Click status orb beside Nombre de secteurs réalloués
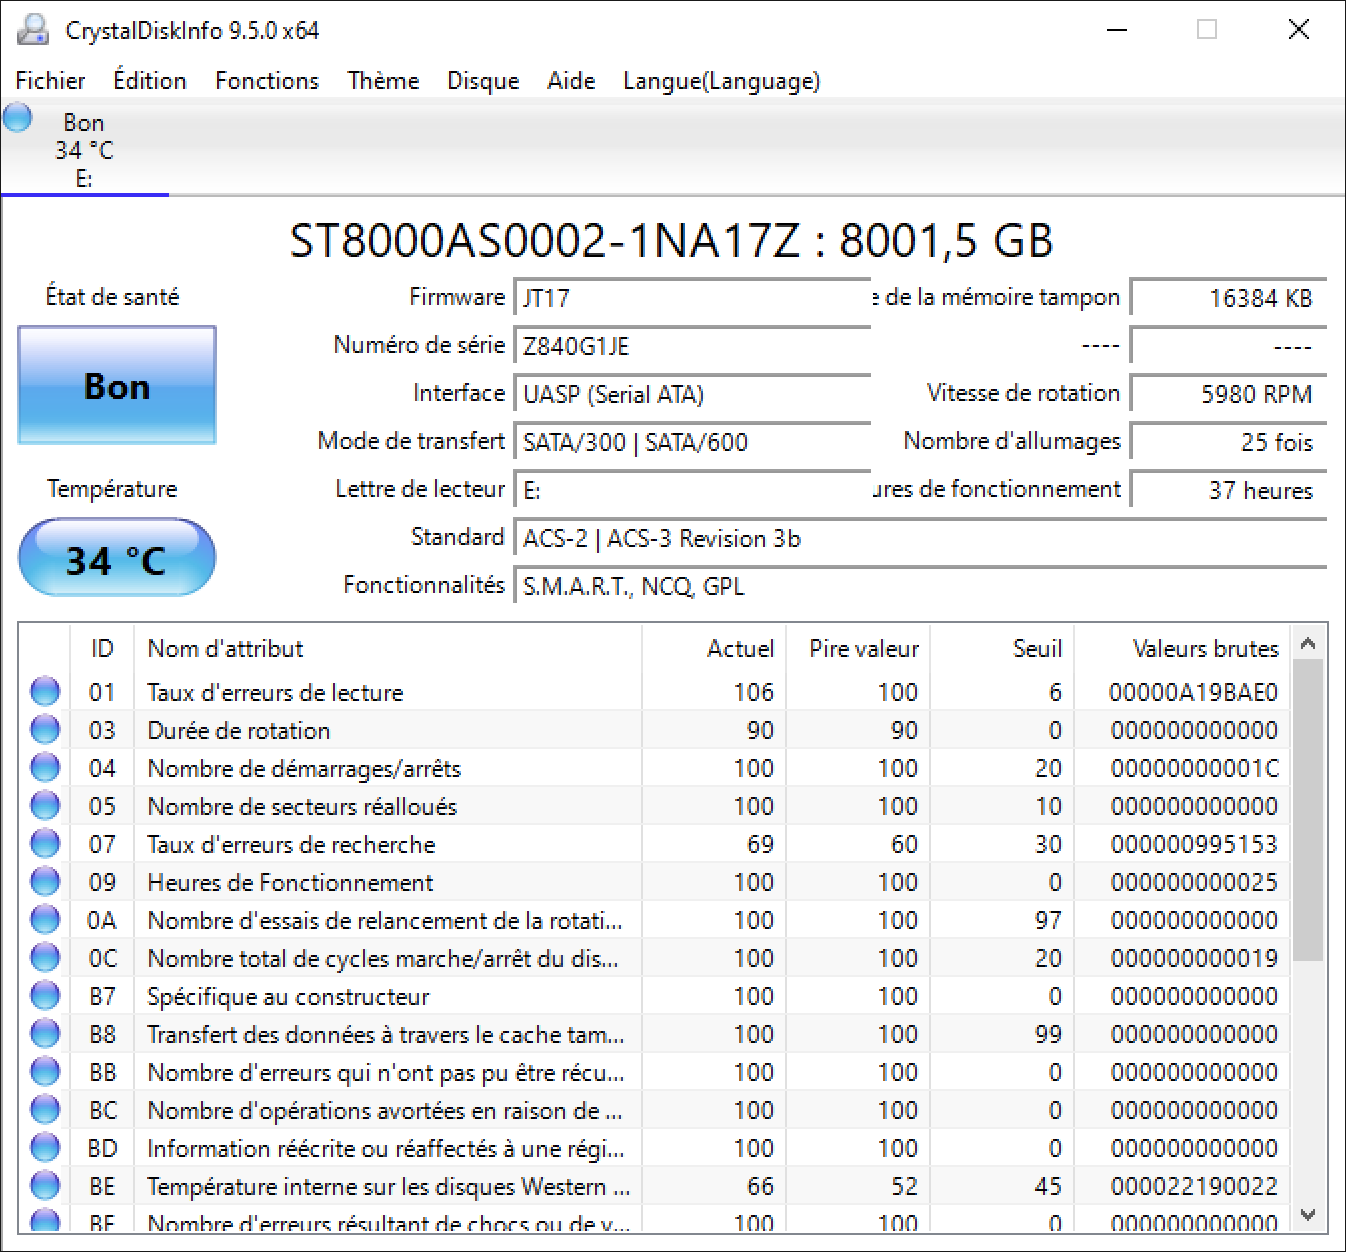Screen dimensions: 1346x1252 [45, 806]
